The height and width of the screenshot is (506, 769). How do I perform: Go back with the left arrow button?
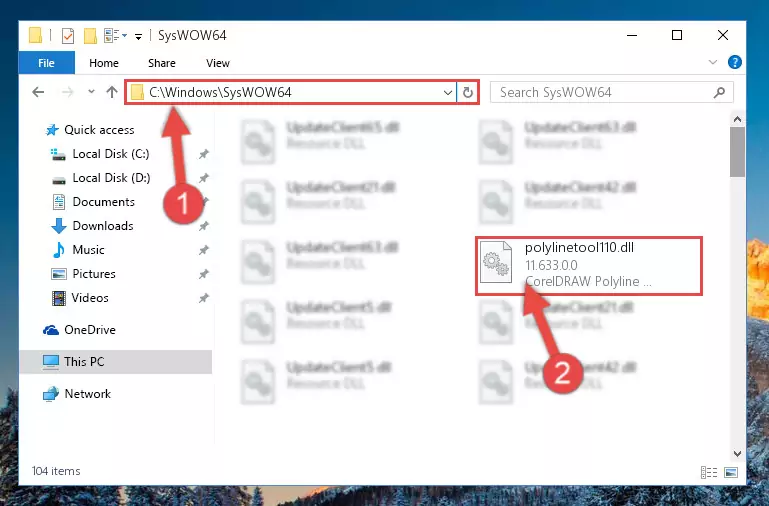pos(38,92)
